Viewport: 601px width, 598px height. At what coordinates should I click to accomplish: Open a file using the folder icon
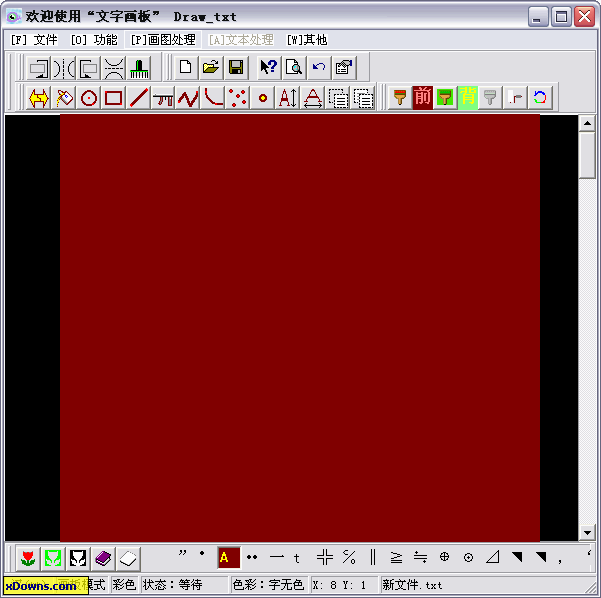(211, 67)
